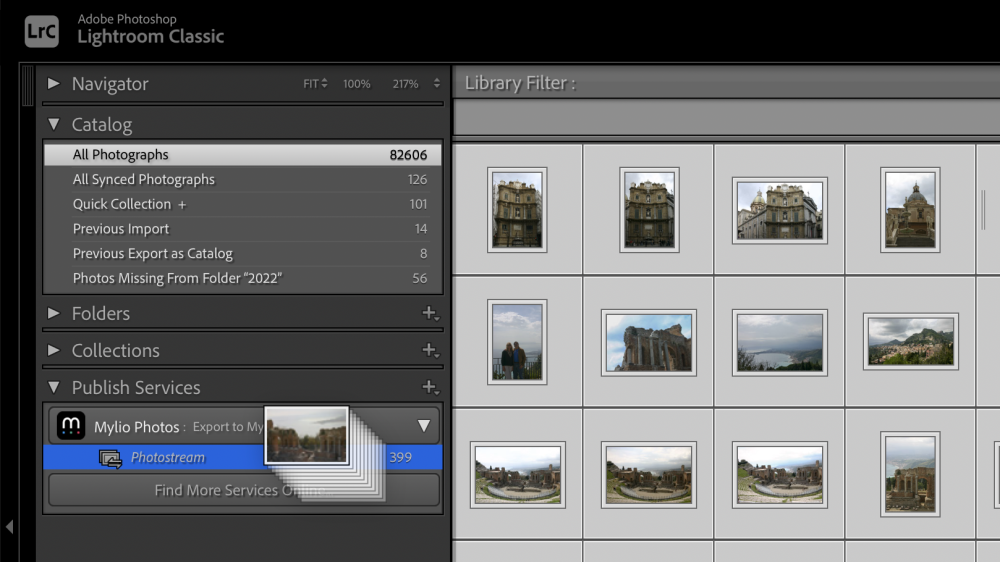Hide the left panel with edge arrow
This screenshot has width=1000, height=562.
coord(9,526)
